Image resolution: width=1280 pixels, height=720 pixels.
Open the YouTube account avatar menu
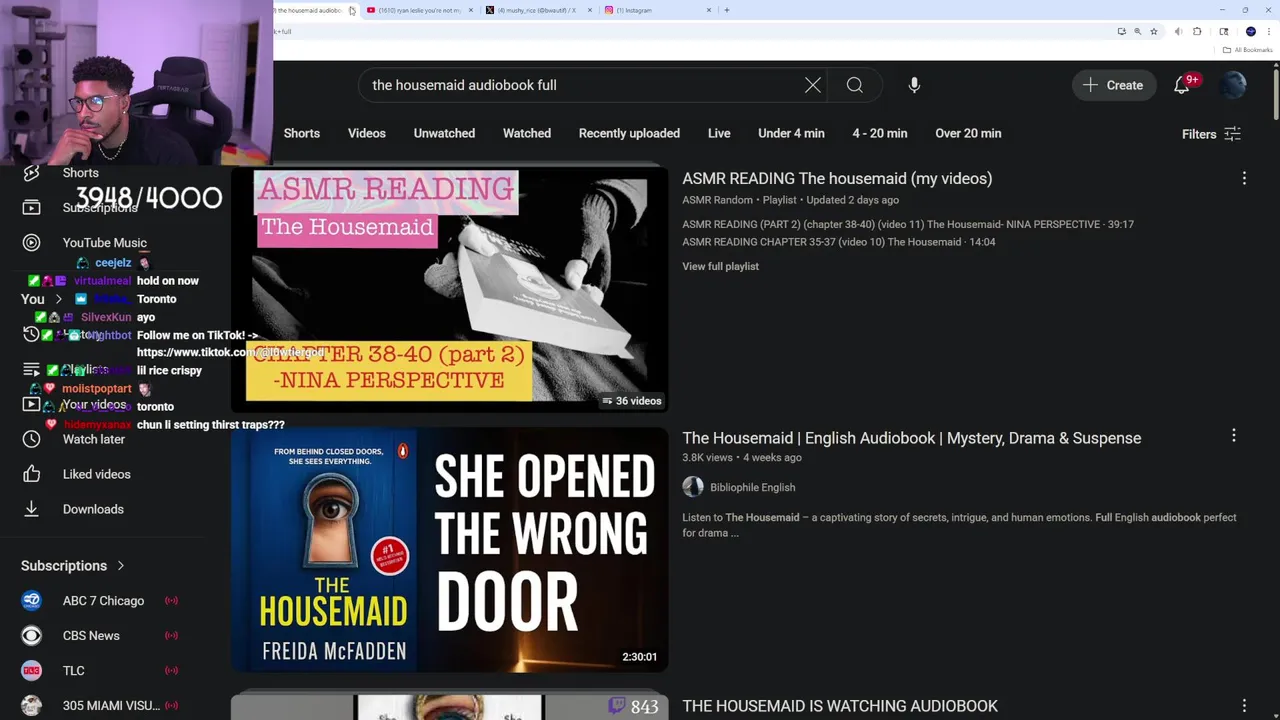point(1234,85)
